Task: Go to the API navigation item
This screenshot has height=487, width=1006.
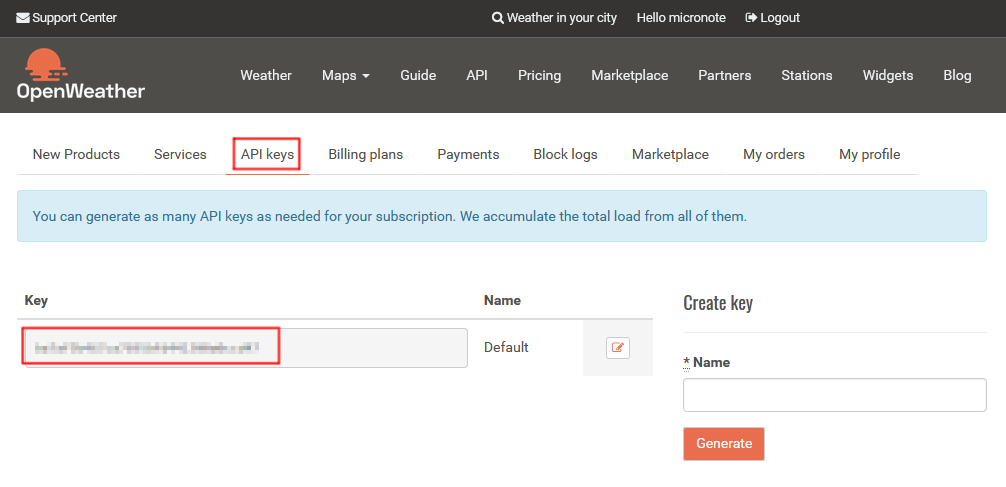Action: pos(477,75)
